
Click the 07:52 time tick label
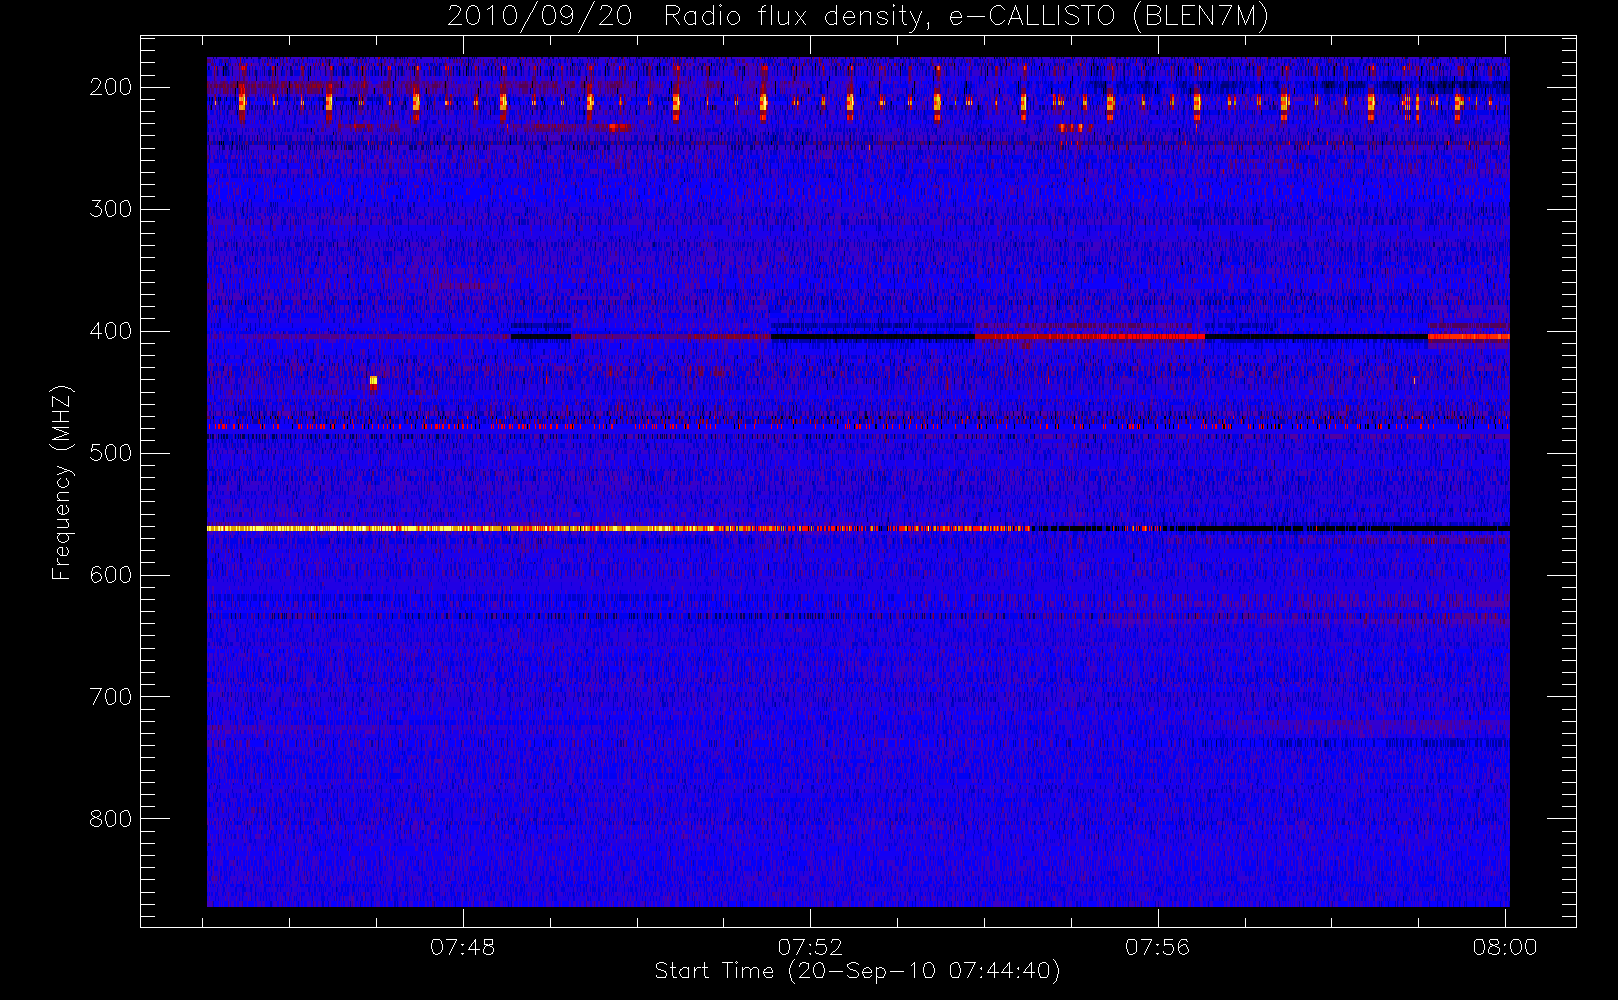click(x=810, y=947)
